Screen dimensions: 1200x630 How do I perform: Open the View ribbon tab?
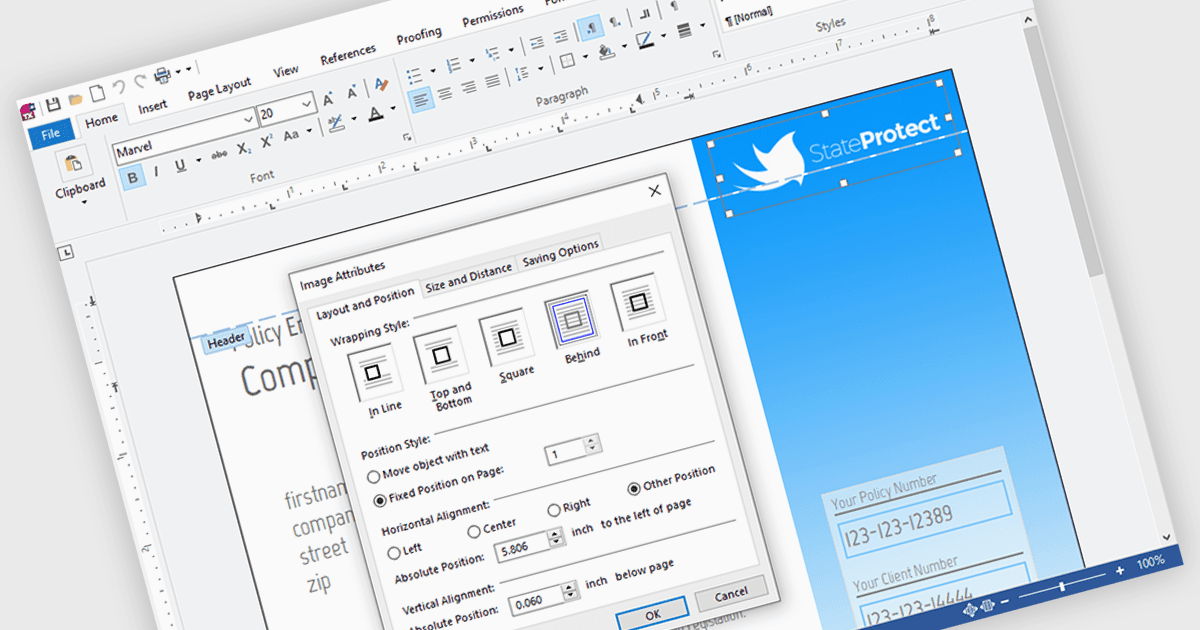(x=286, y=72)
